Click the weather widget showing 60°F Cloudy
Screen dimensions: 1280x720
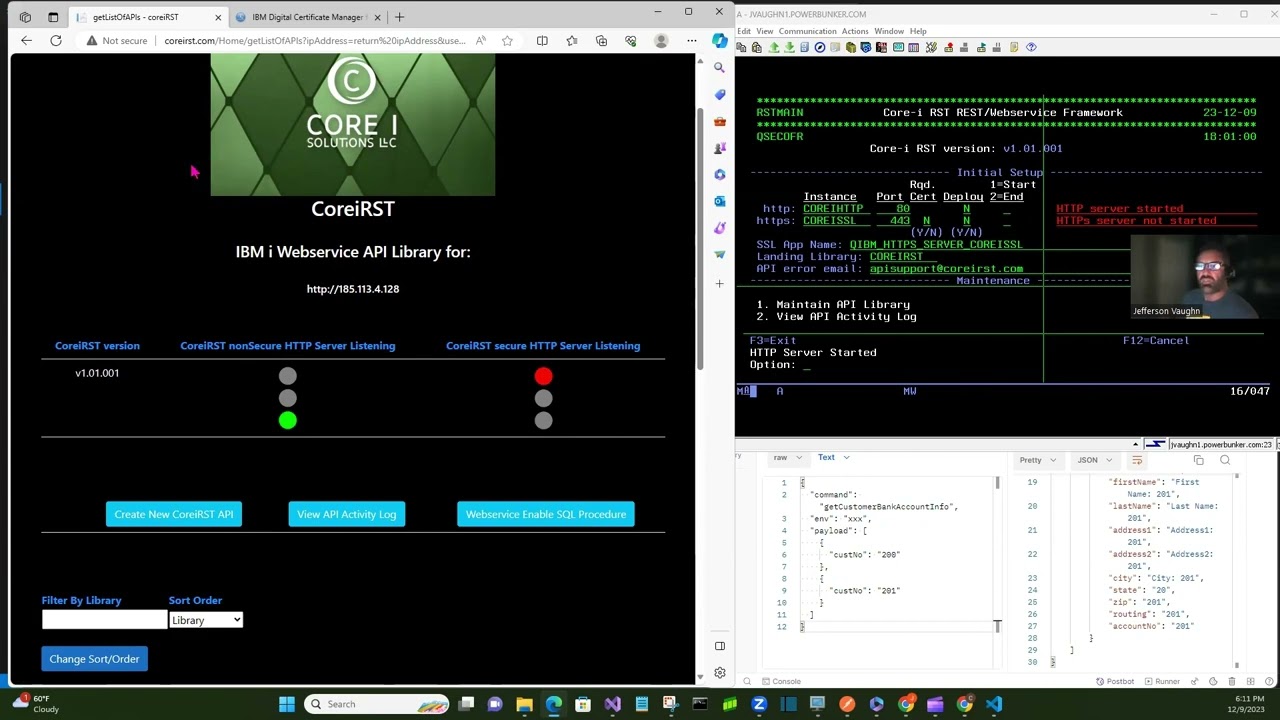tap(34, 704)
